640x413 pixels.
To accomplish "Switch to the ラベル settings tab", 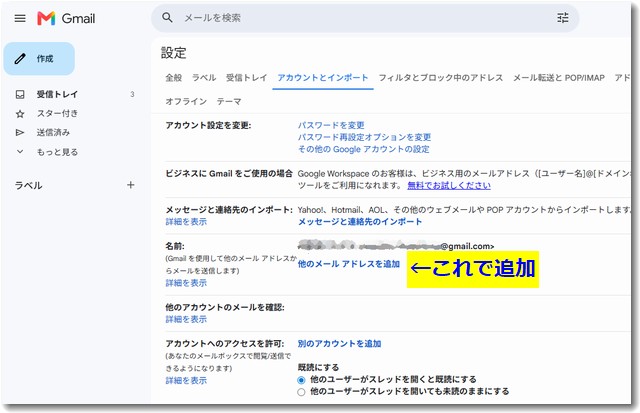I will point(204,78).
